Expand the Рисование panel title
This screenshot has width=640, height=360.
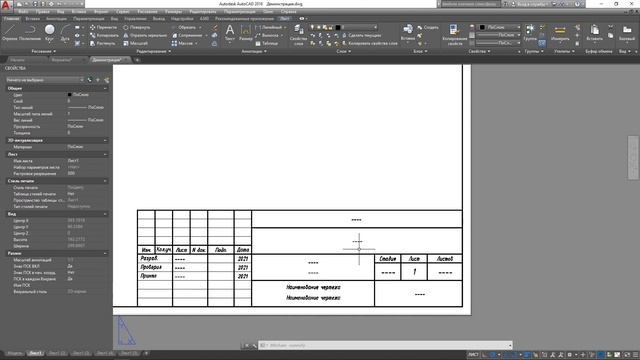tap(43, 51)
